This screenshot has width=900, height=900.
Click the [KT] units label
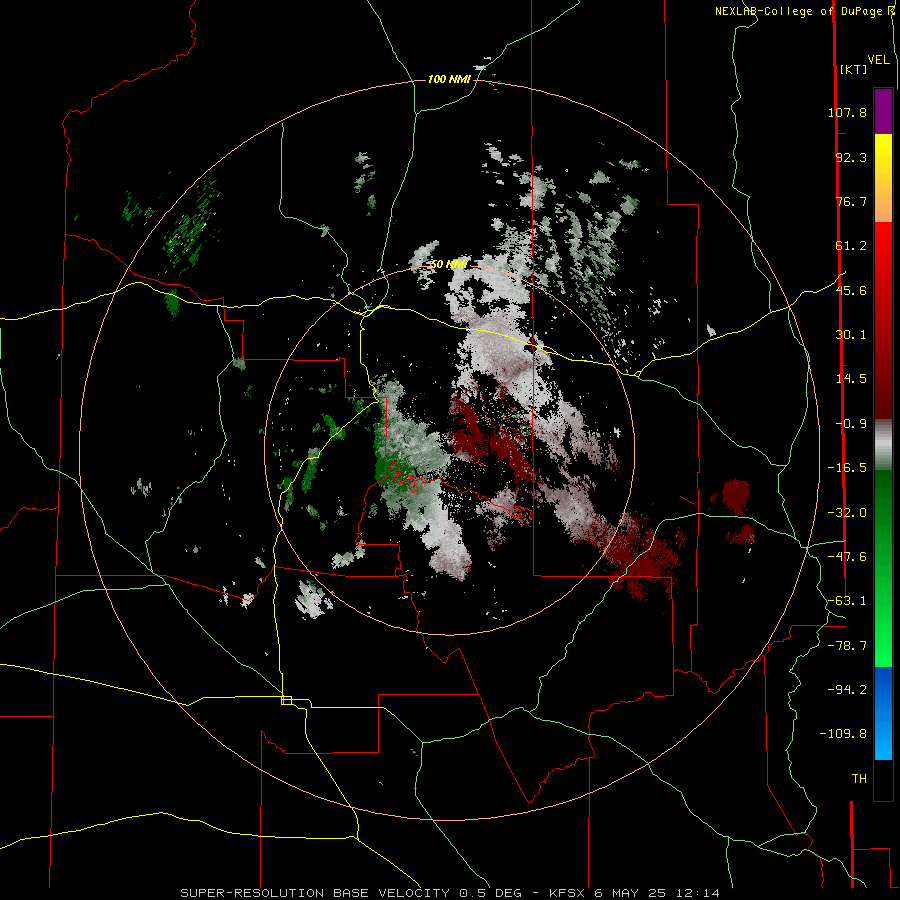[854, 69]
